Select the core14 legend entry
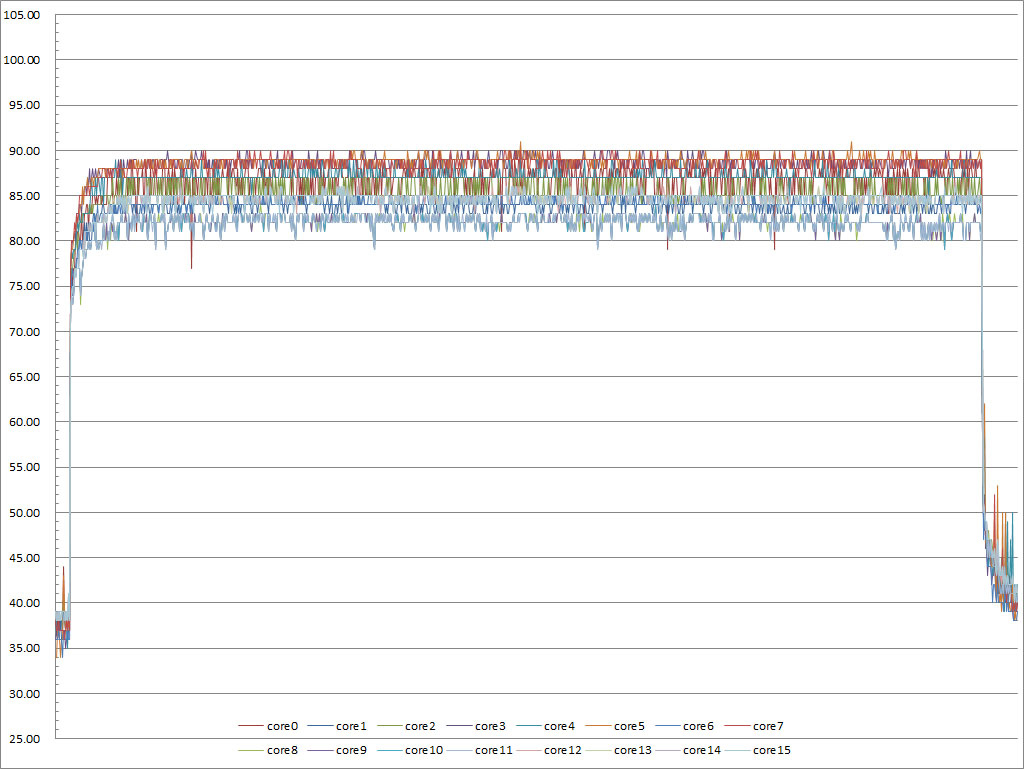The image size is (1024, 769). pyautogui.click(x=688, y=750)
